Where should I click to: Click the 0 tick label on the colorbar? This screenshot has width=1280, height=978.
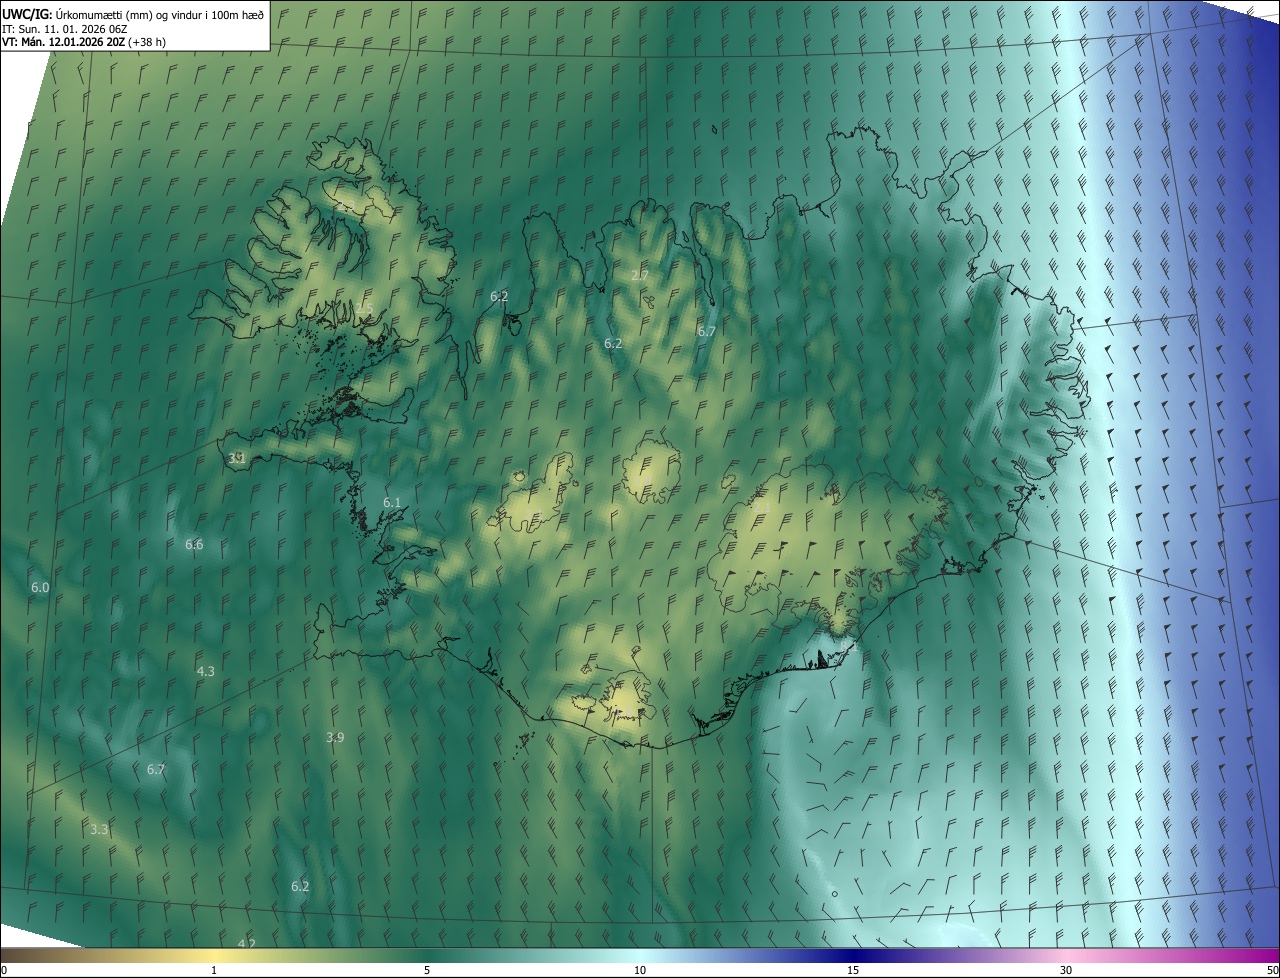4,970
